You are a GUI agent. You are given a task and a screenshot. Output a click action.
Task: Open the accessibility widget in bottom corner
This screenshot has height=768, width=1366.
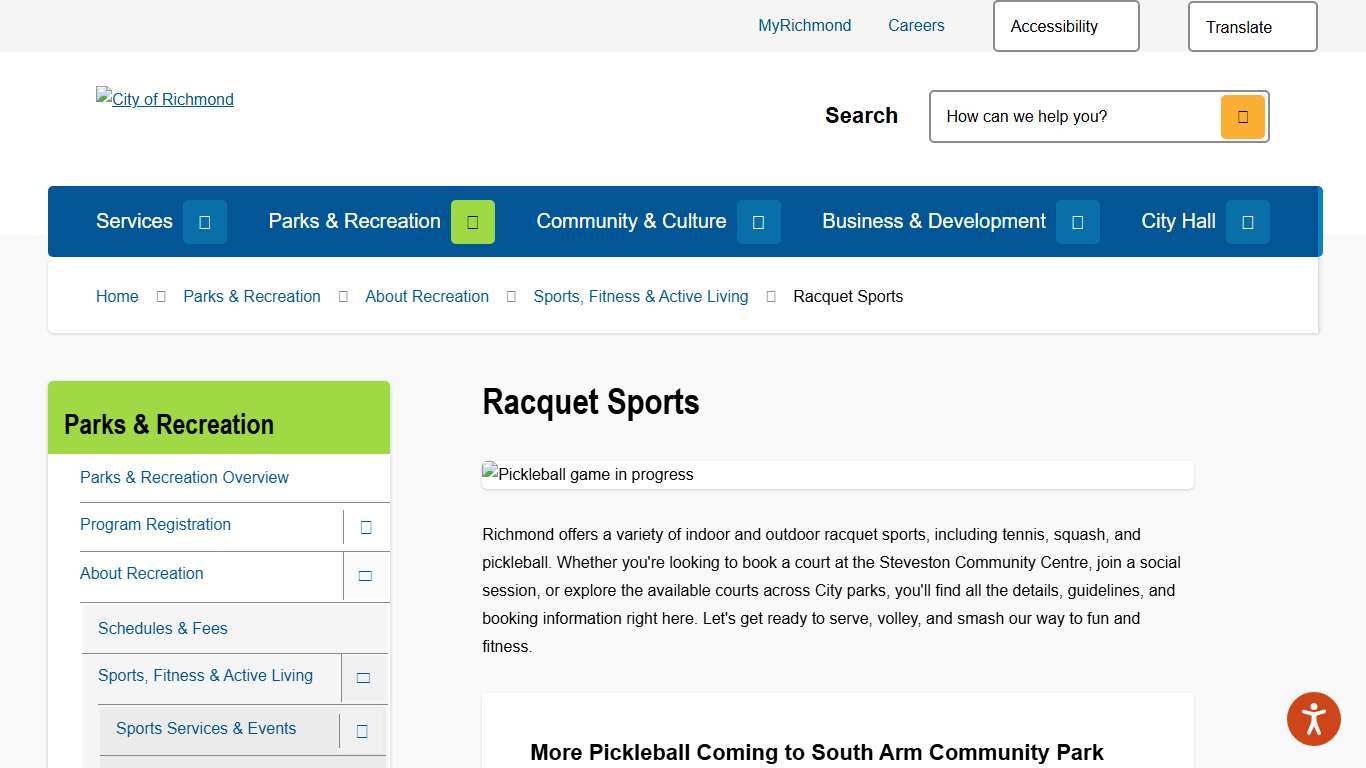[1313, 718]
